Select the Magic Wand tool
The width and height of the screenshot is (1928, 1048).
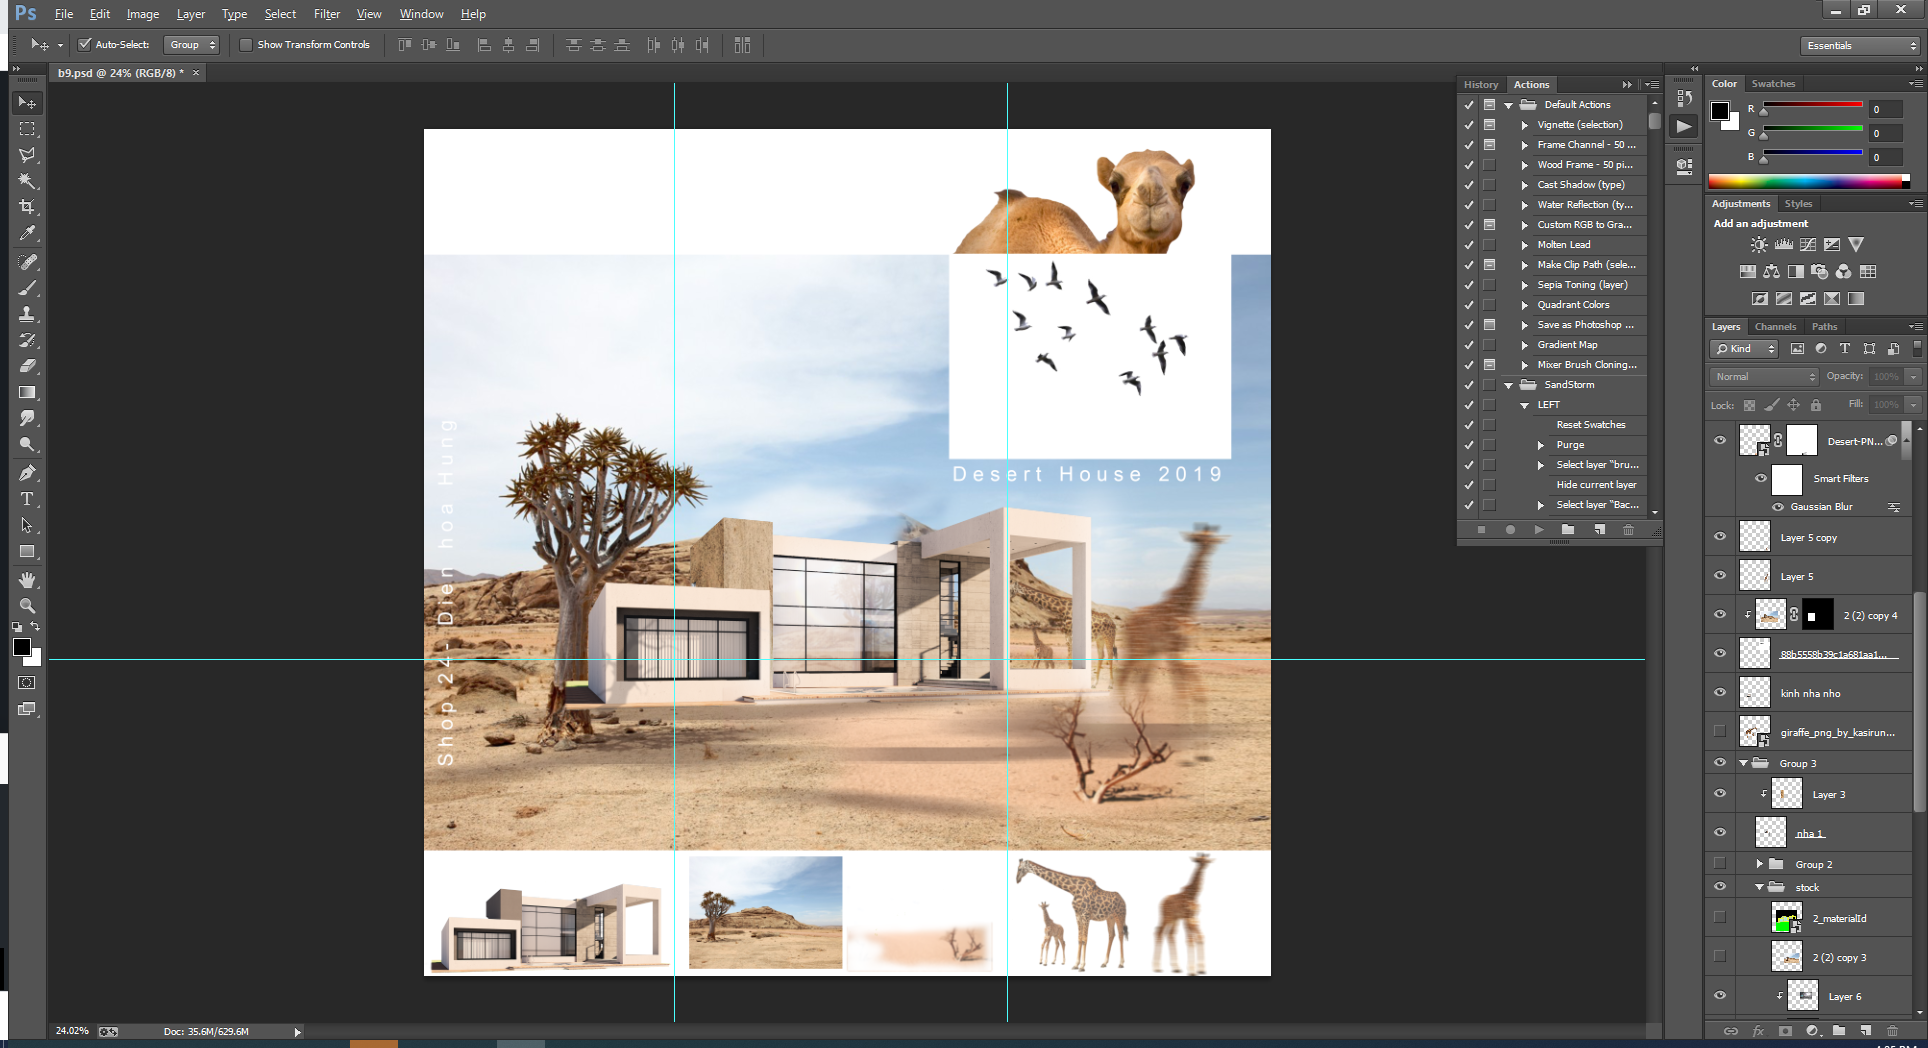point(27,181)
